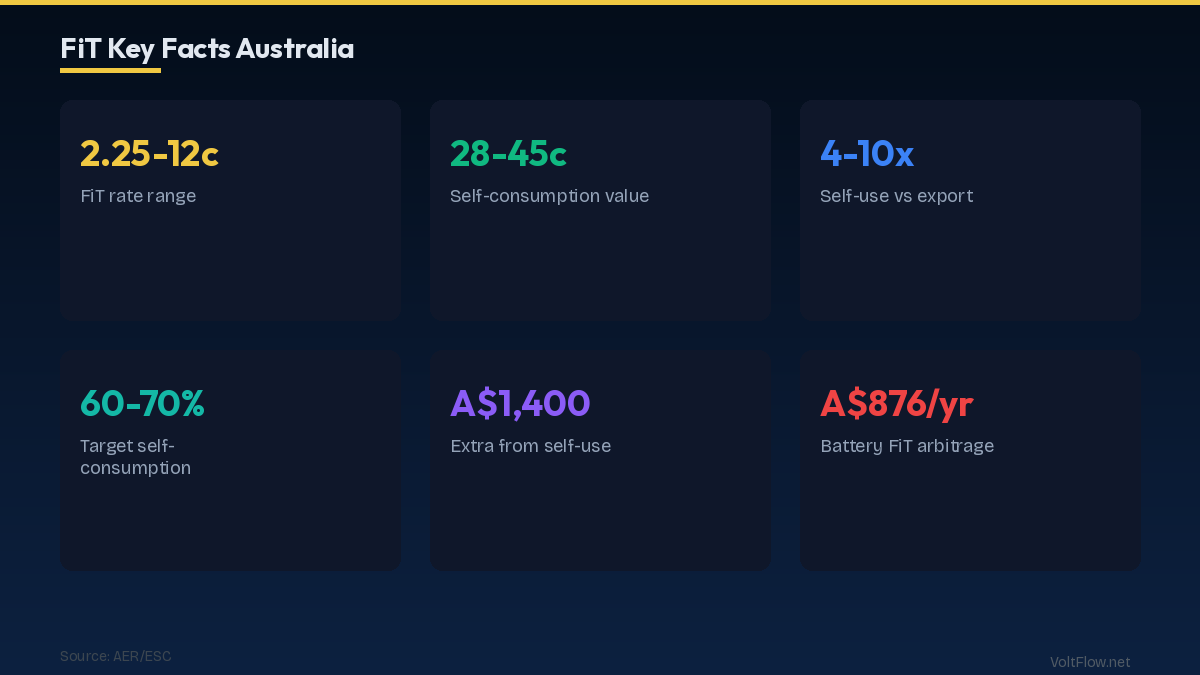This screenshot has height=675, width=1200.
Task: Open the VoltFlow.net link
Action: click(1090, 662)
